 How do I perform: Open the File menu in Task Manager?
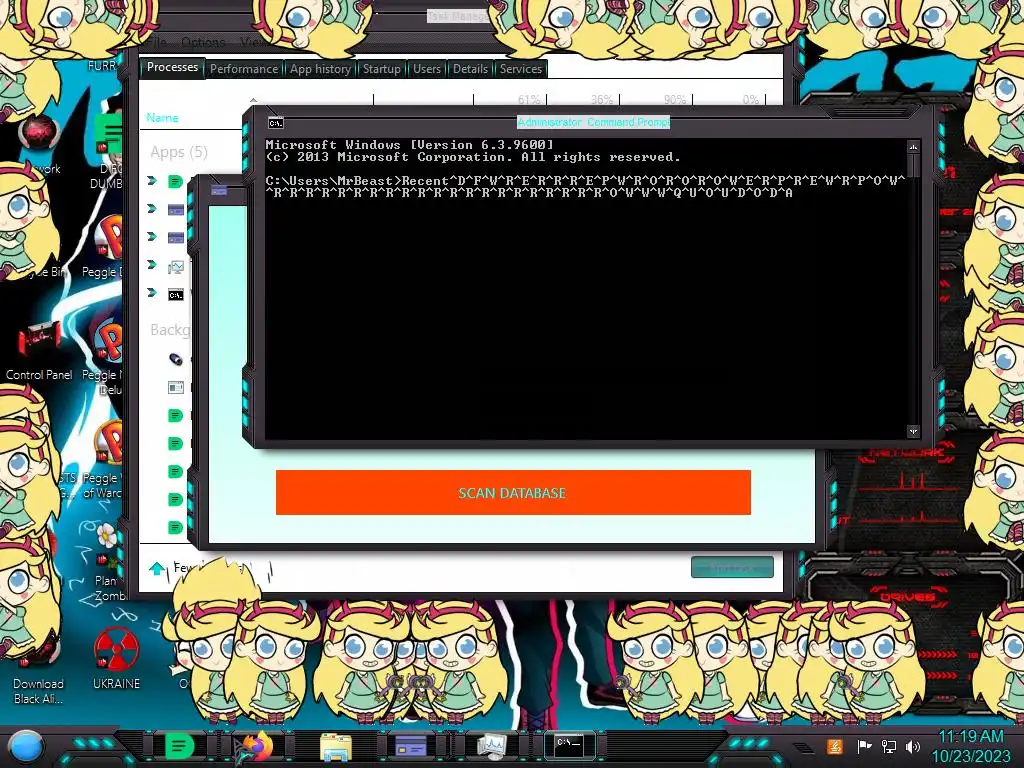[157, 42]
